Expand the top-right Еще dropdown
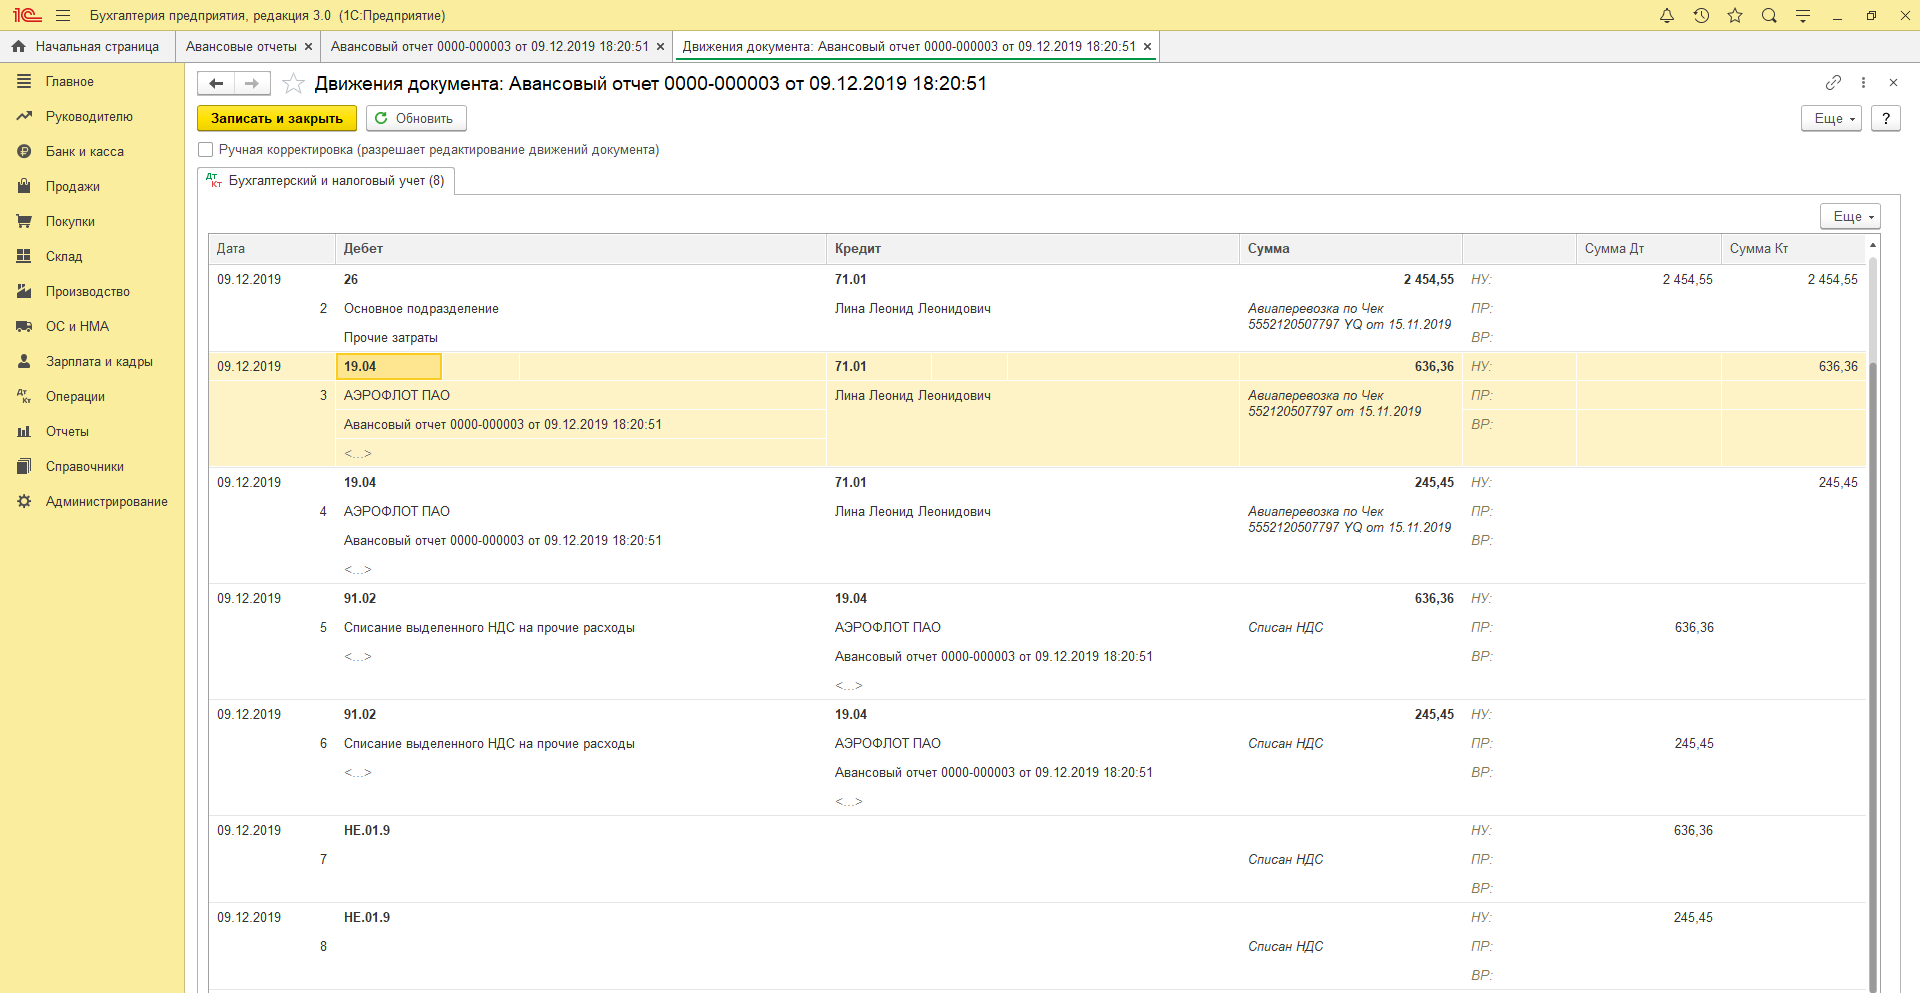 pos(1831,119)
